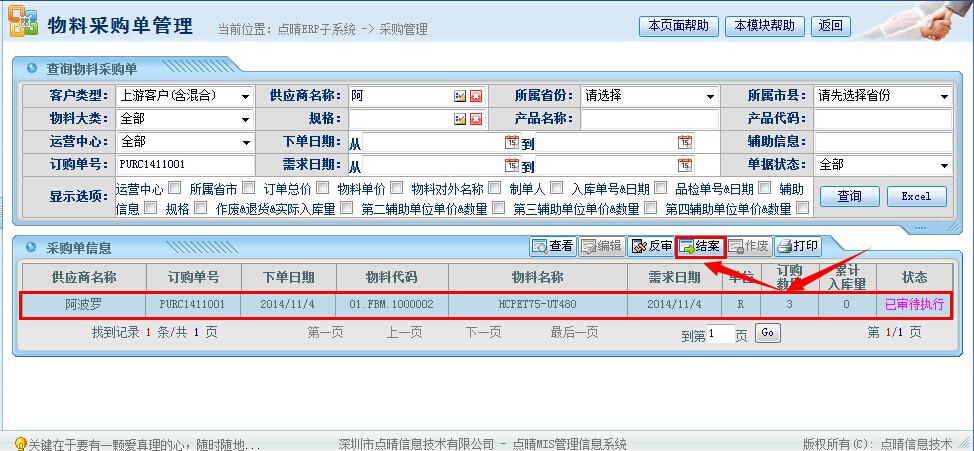974x451 pixels.
Task: Clear supplier name with red X icon
Action: [476, 96]
